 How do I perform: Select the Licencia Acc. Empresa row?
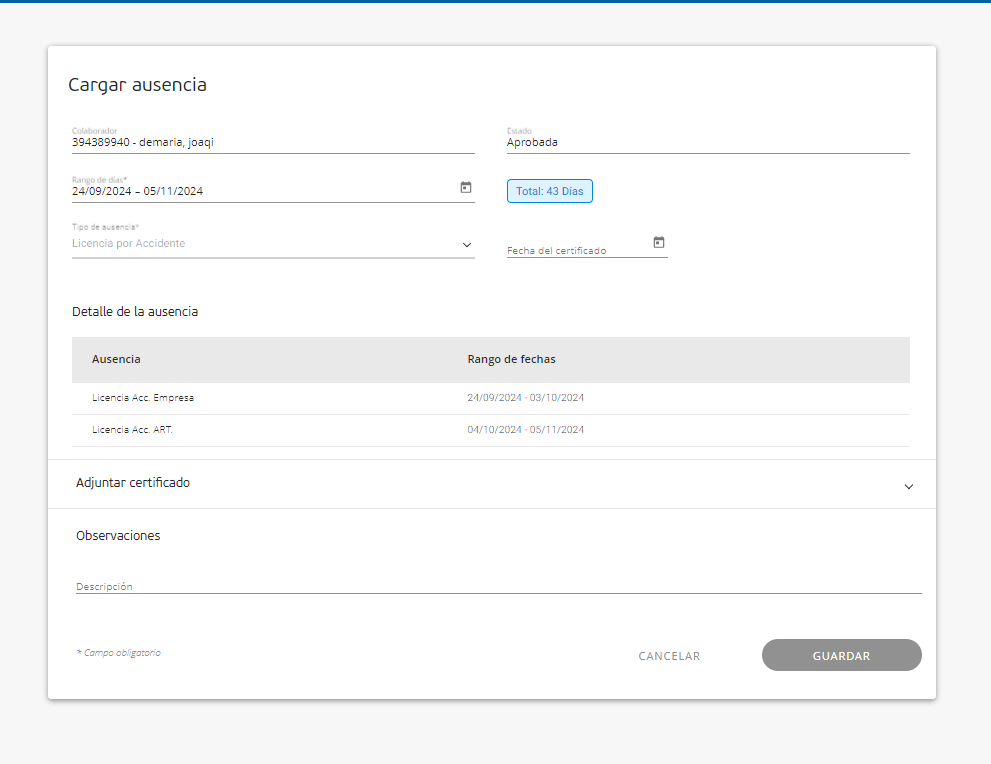[143, 398]
